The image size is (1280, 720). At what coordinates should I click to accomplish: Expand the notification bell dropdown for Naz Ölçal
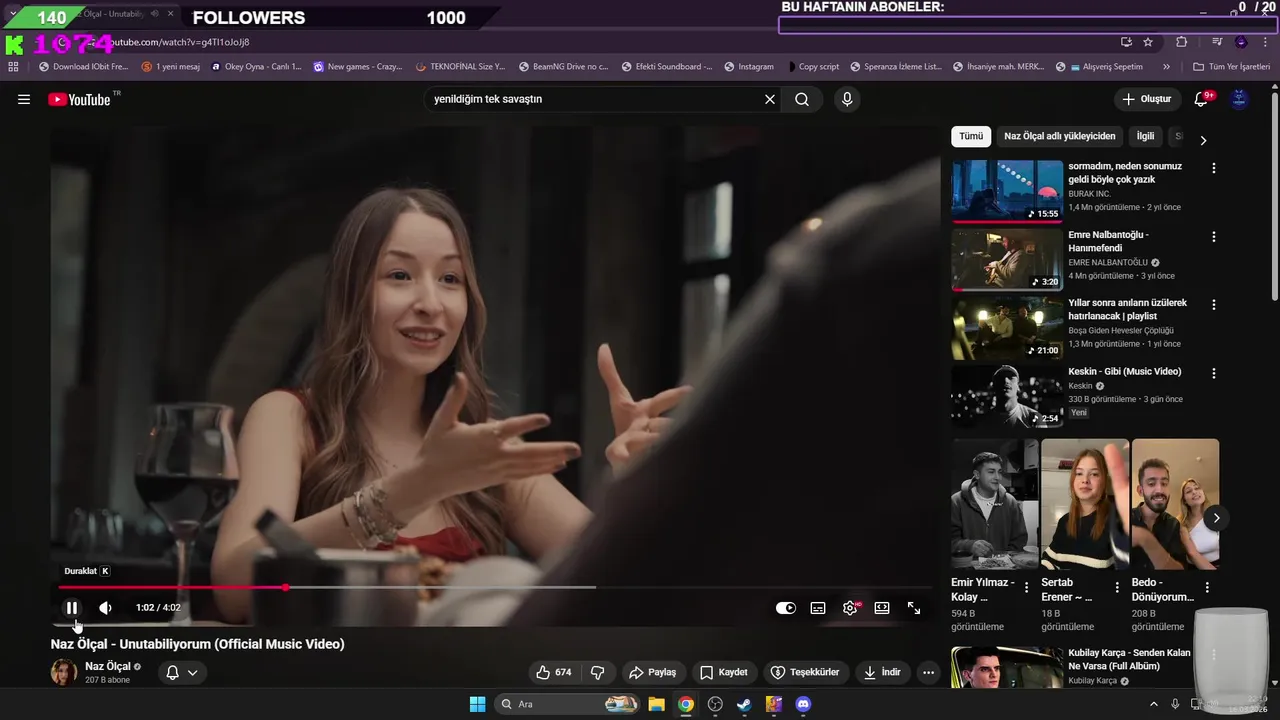pyautogui.click(x=182, y=672)
